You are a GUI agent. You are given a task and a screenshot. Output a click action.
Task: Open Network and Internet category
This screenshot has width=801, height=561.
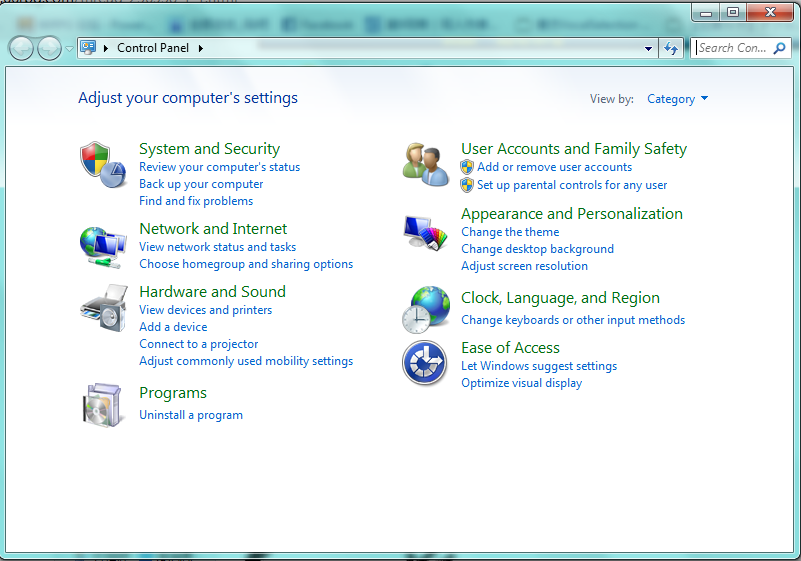tap(213, 228)
